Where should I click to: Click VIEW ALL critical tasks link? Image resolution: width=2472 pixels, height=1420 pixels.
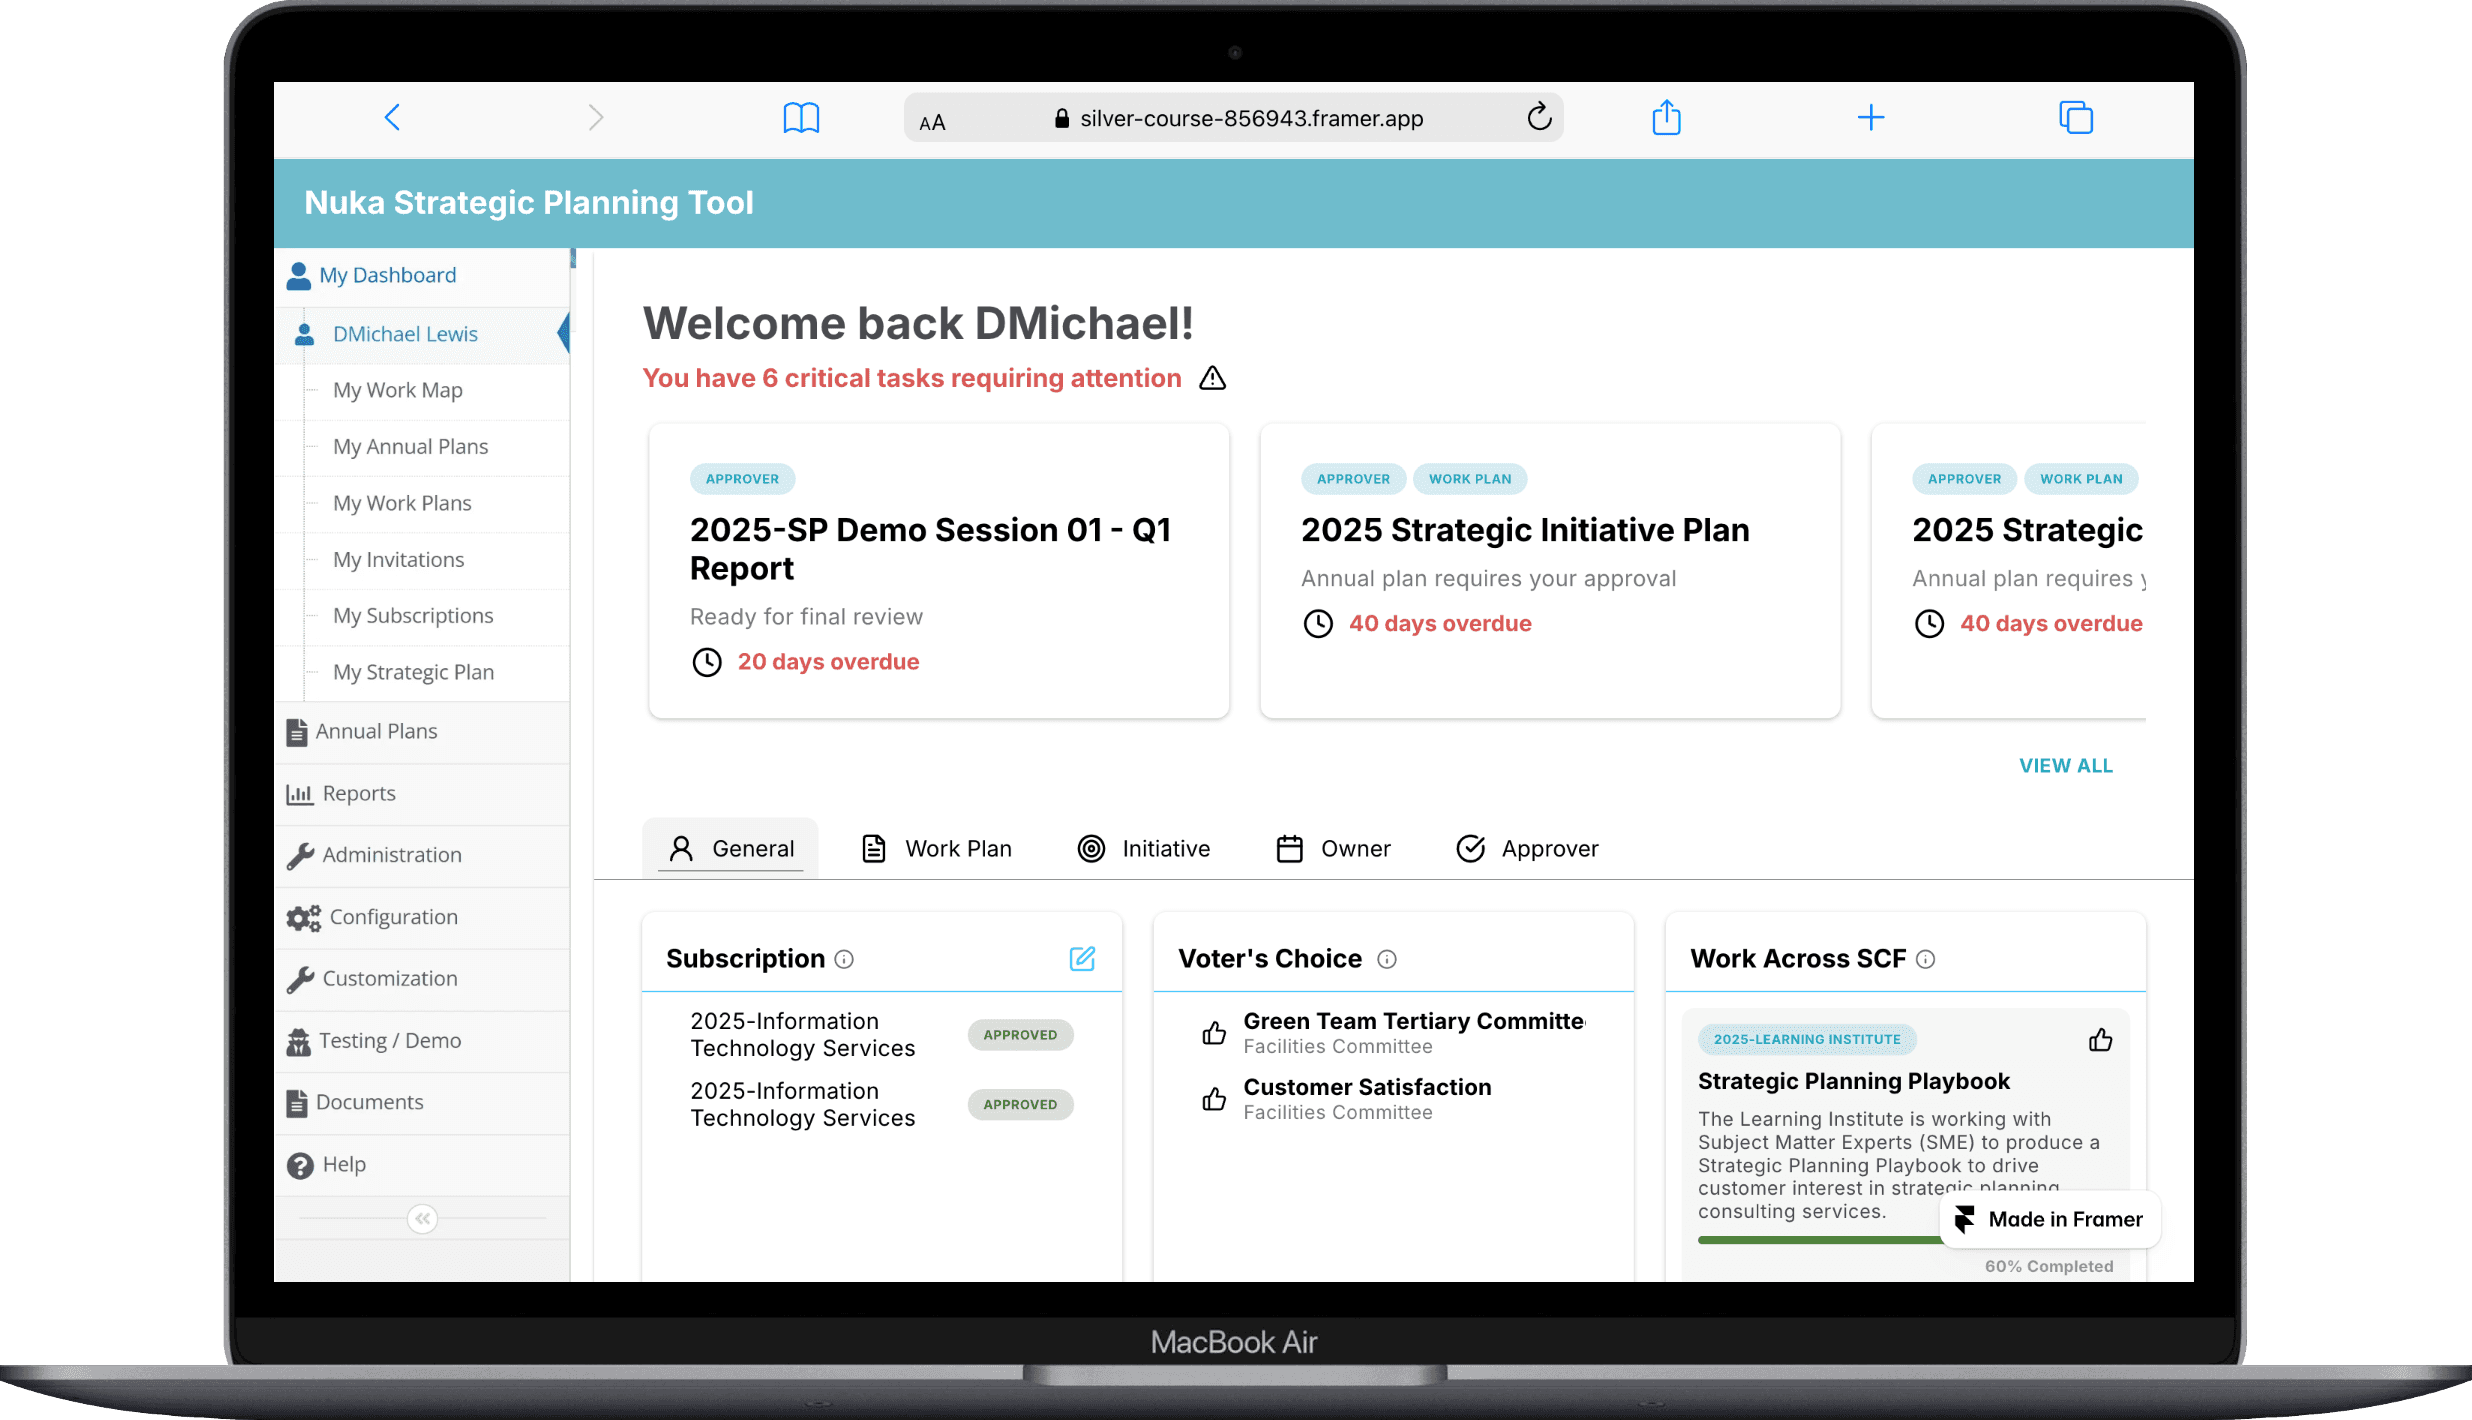(x=2065, y=766)
